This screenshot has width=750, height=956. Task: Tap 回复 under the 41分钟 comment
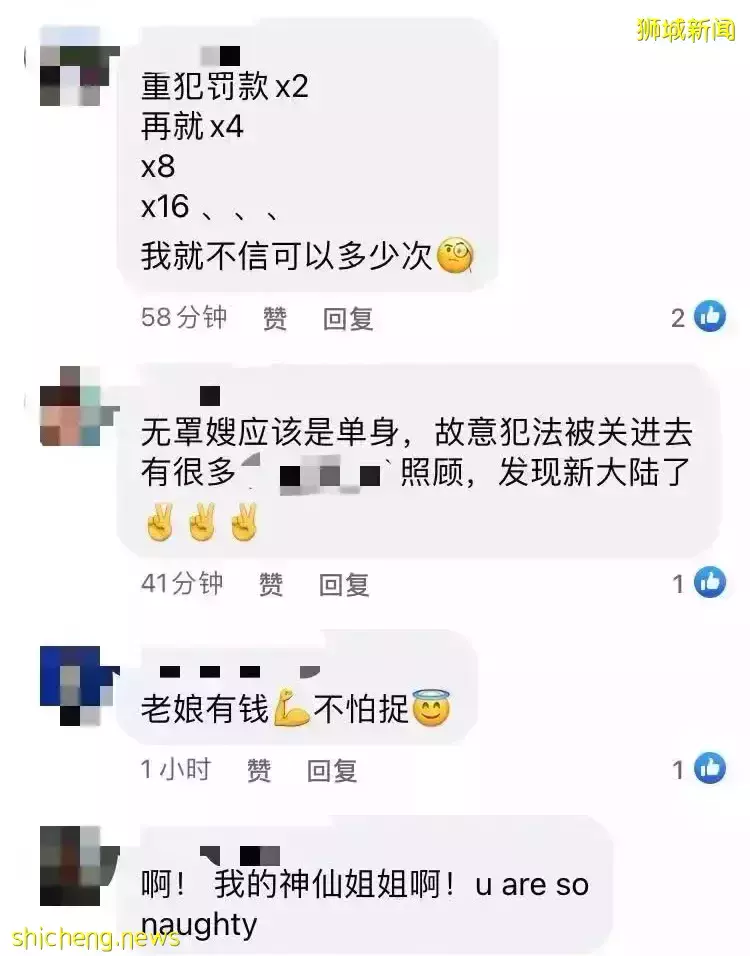[345, 584]
